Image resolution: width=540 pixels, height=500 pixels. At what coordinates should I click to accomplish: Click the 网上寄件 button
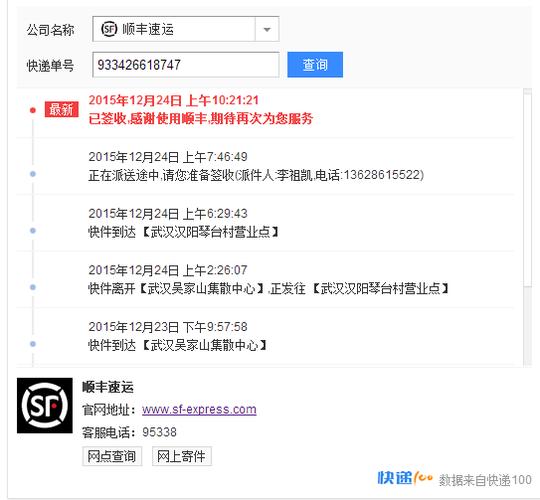coord(181,456)
